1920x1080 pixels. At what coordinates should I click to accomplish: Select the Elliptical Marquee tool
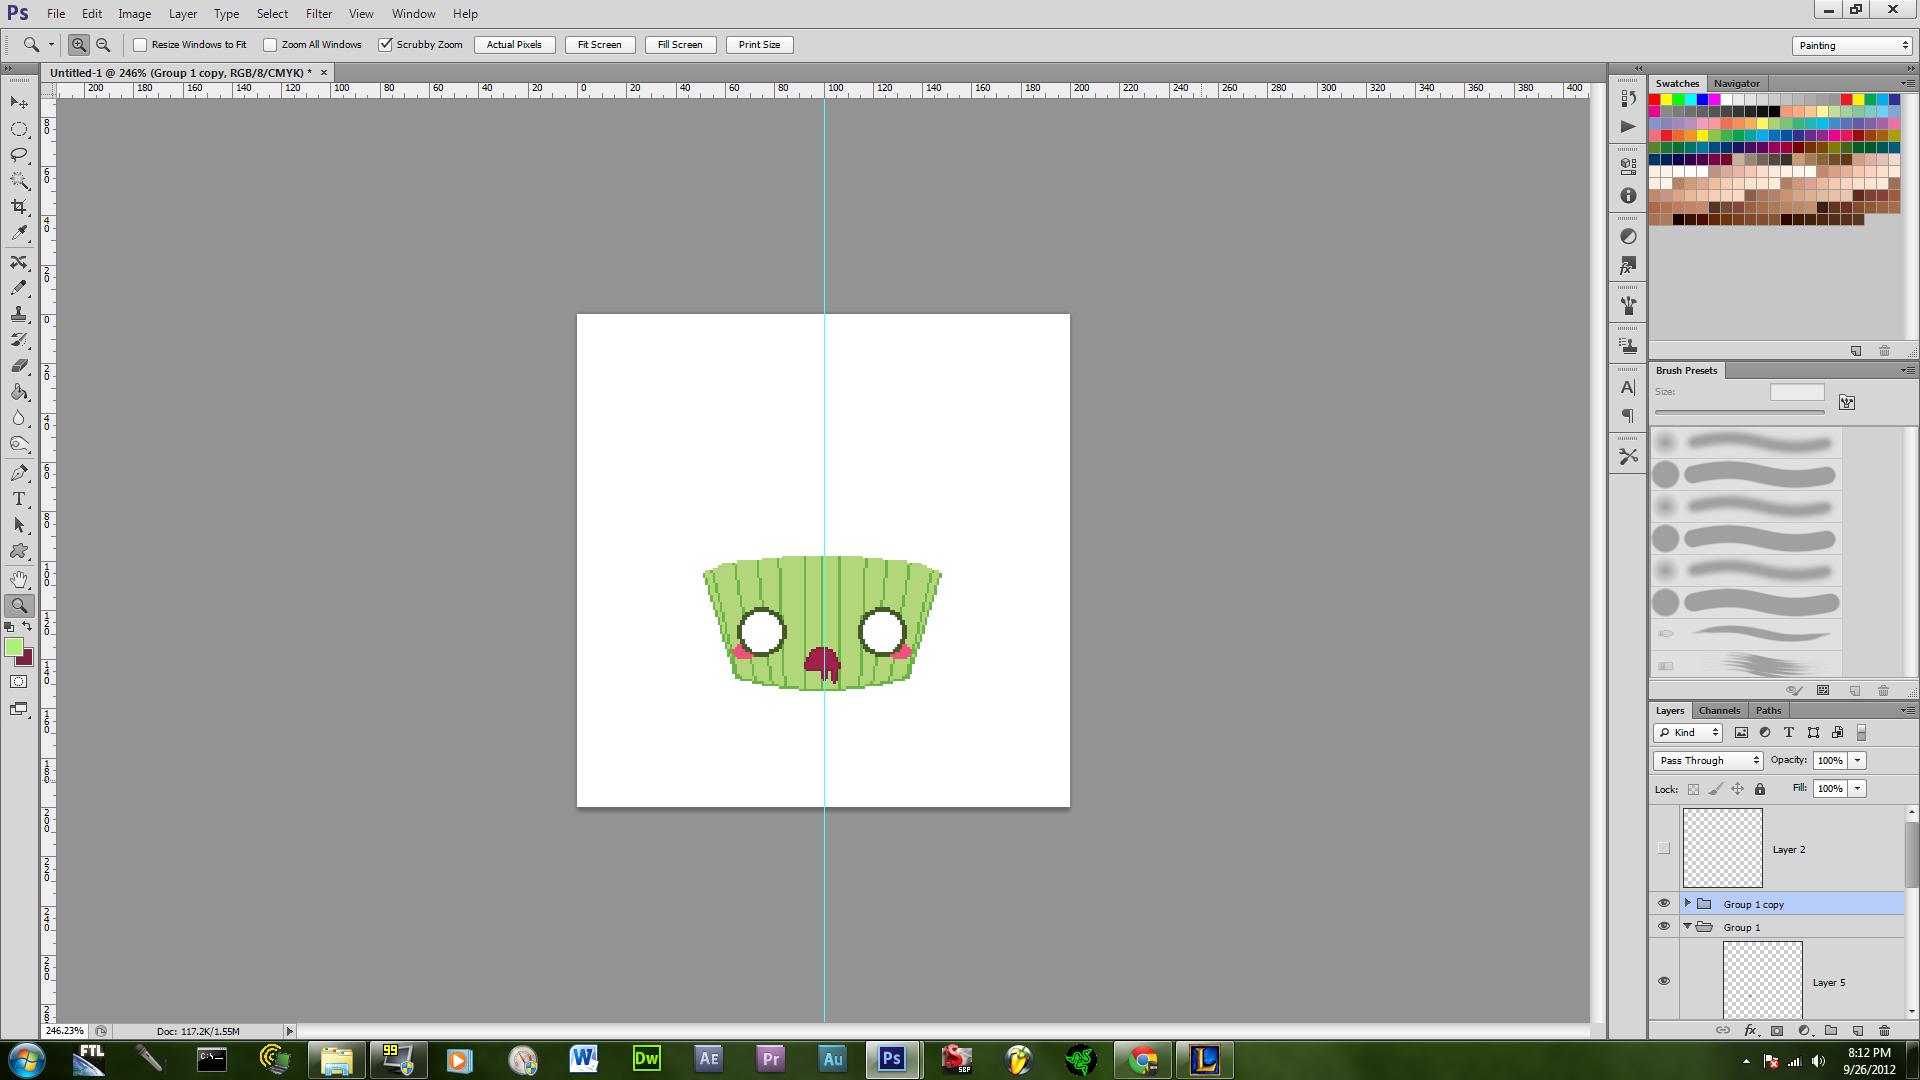click(x=19, y=129)
